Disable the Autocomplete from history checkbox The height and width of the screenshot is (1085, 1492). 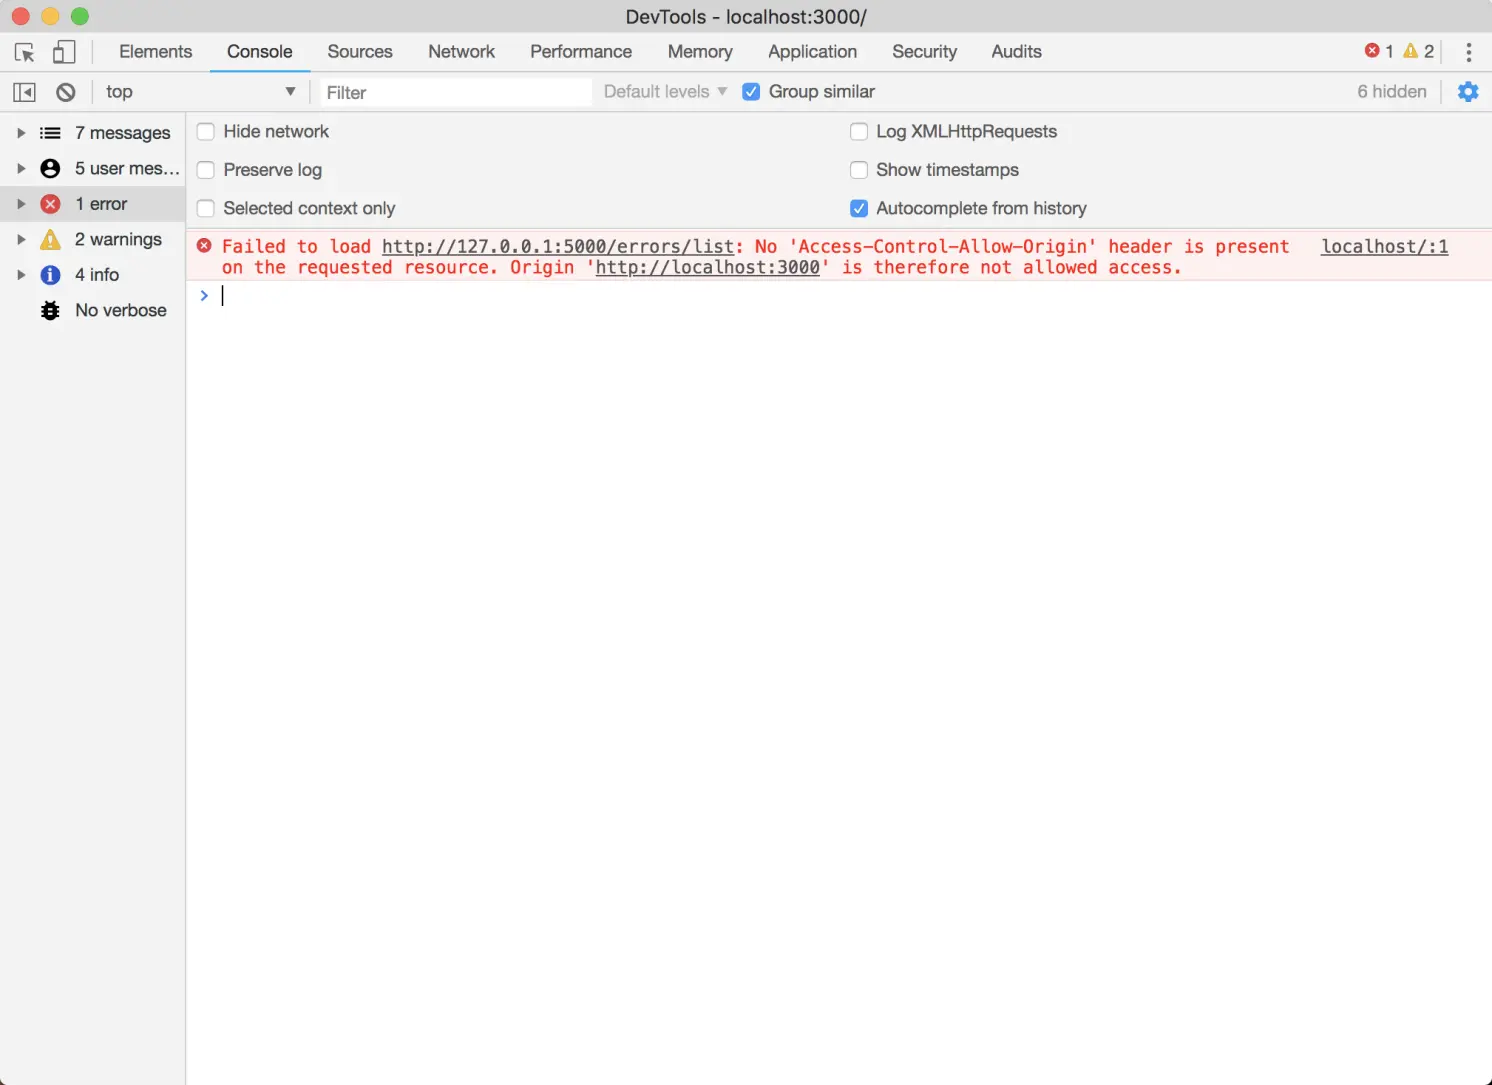tap(859, 208)
